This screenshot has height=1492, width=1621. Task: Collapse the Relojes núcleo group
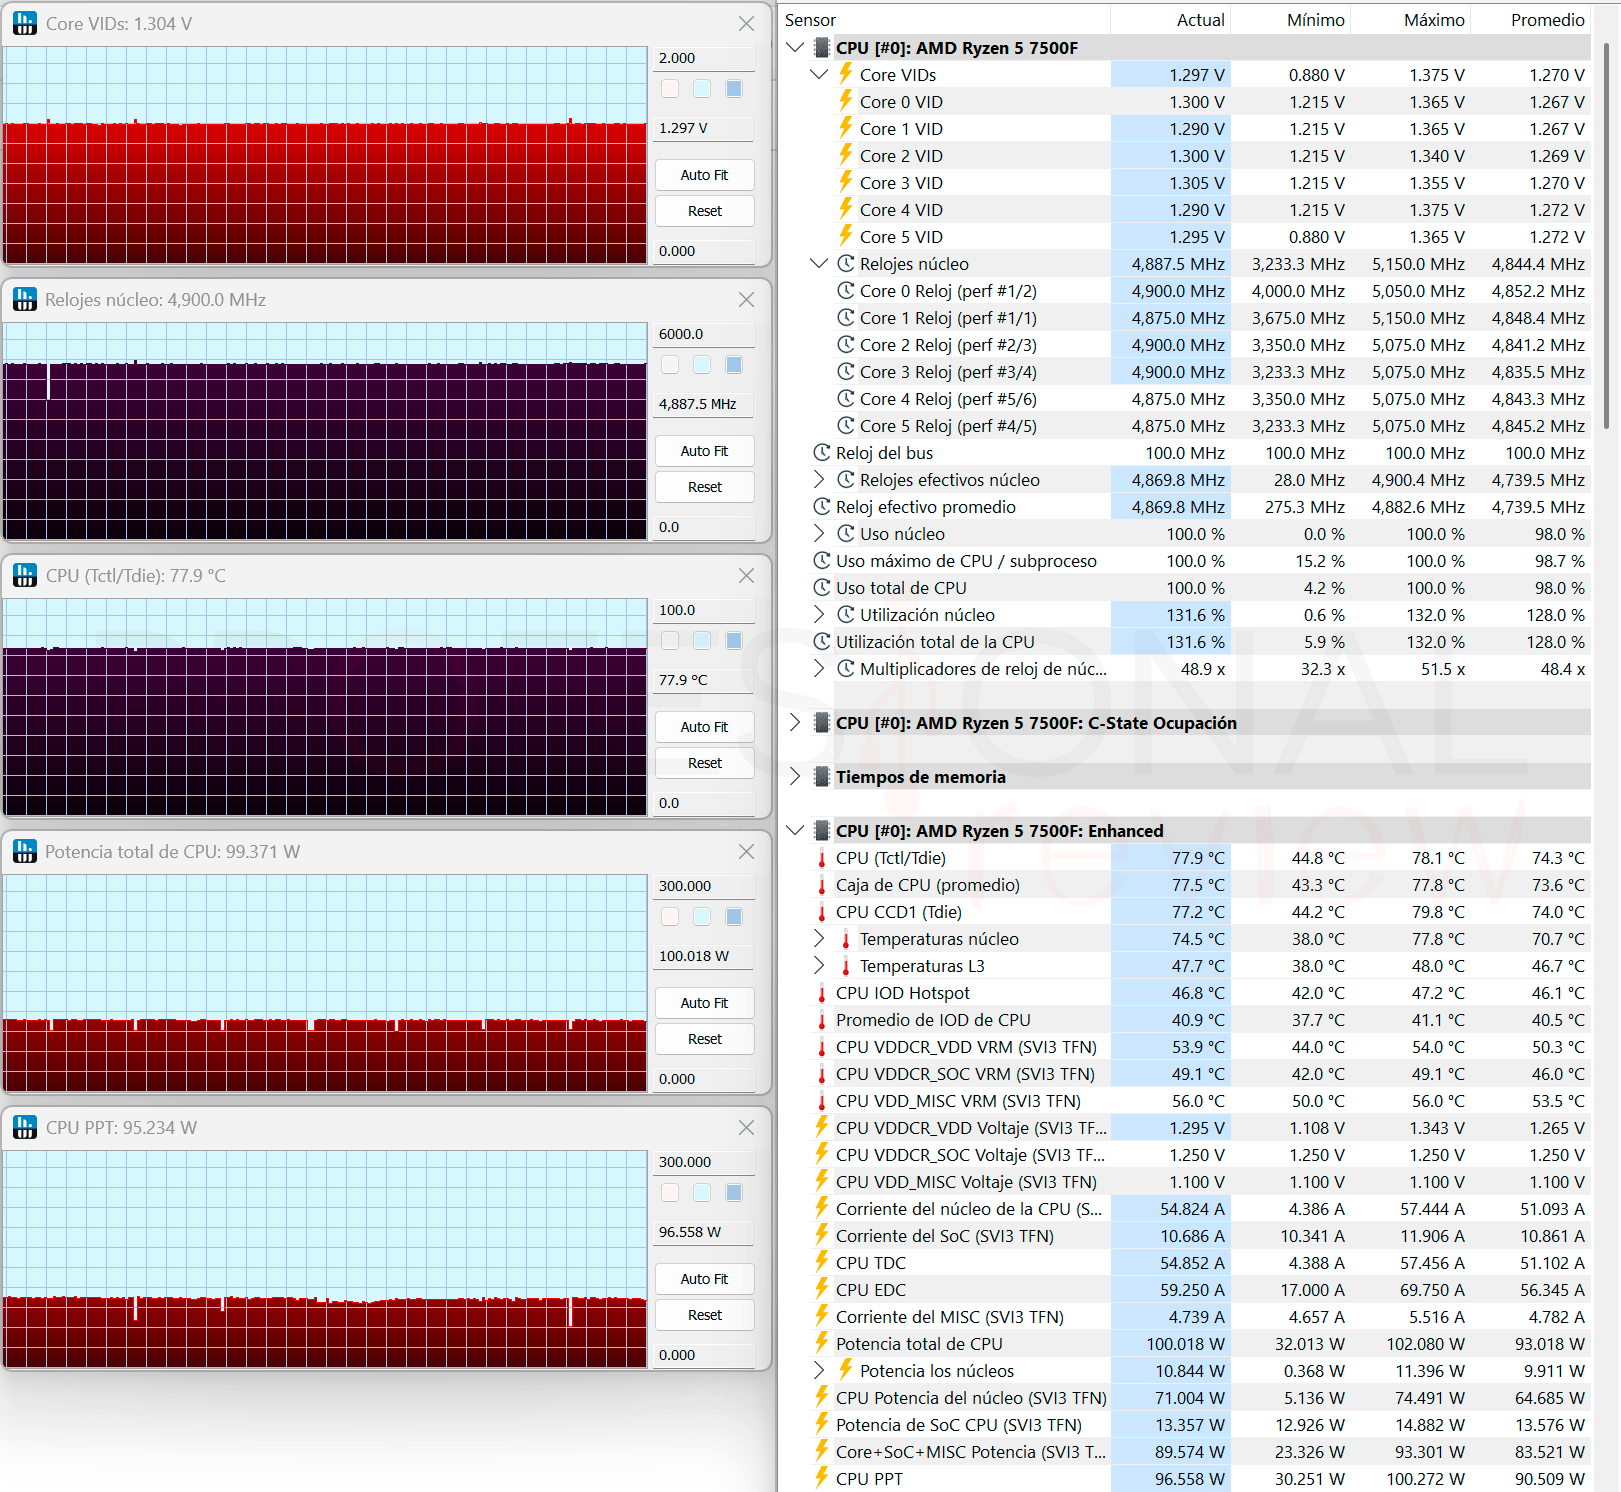(x=819, y=263)
